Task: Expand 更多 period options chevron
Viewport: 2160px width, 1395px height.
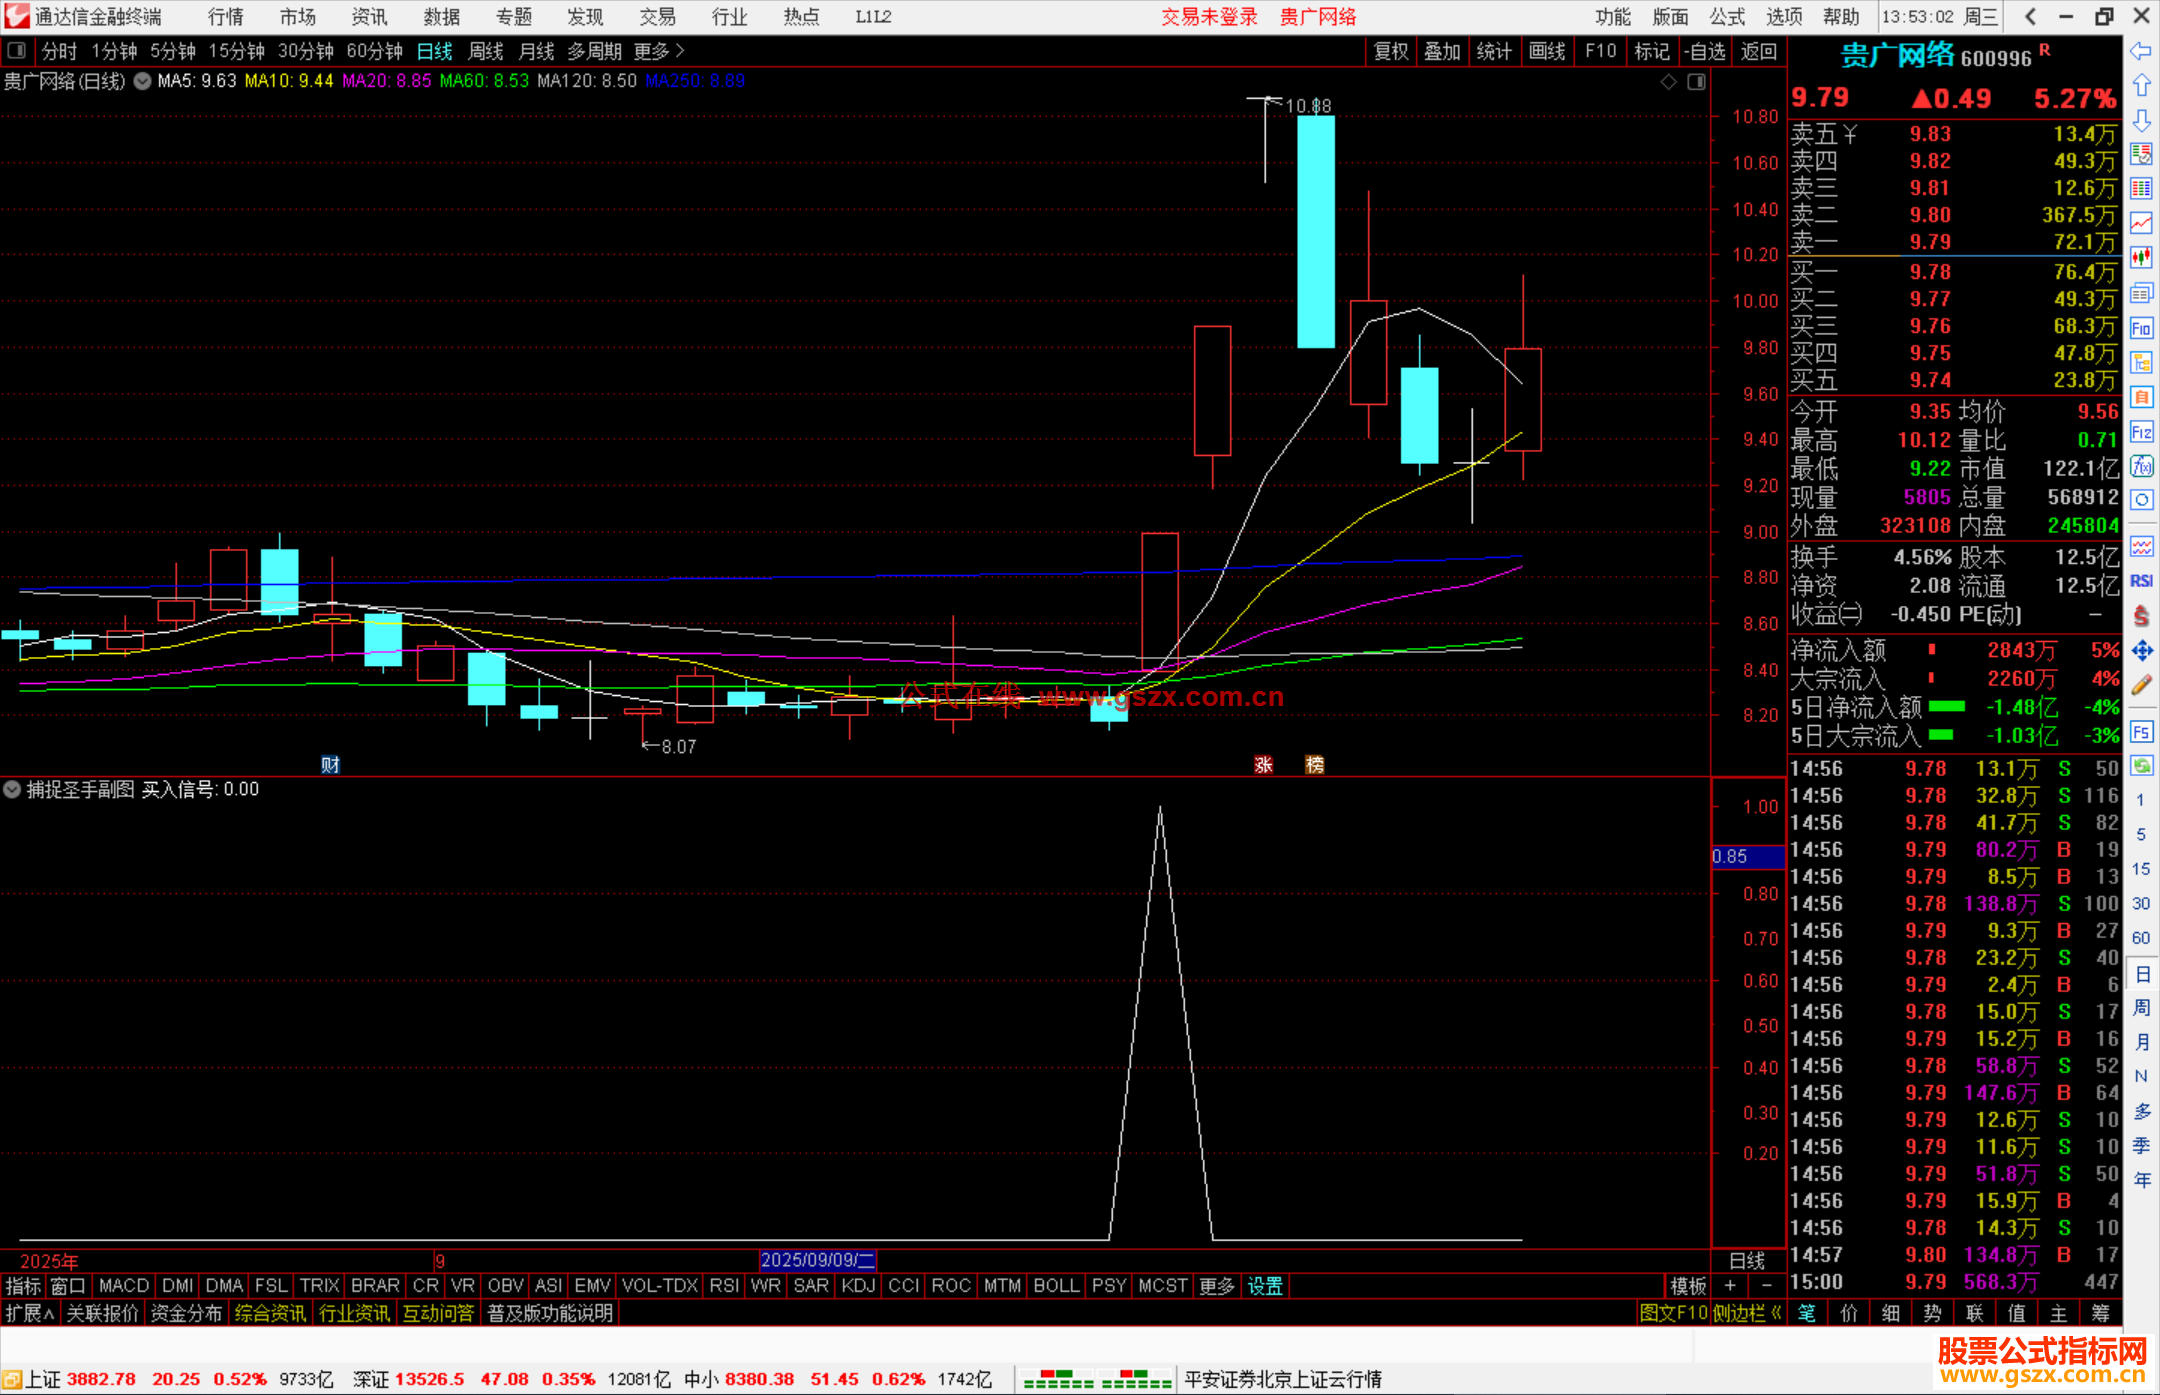Action: pyautogui.click(x=681, y=50)
